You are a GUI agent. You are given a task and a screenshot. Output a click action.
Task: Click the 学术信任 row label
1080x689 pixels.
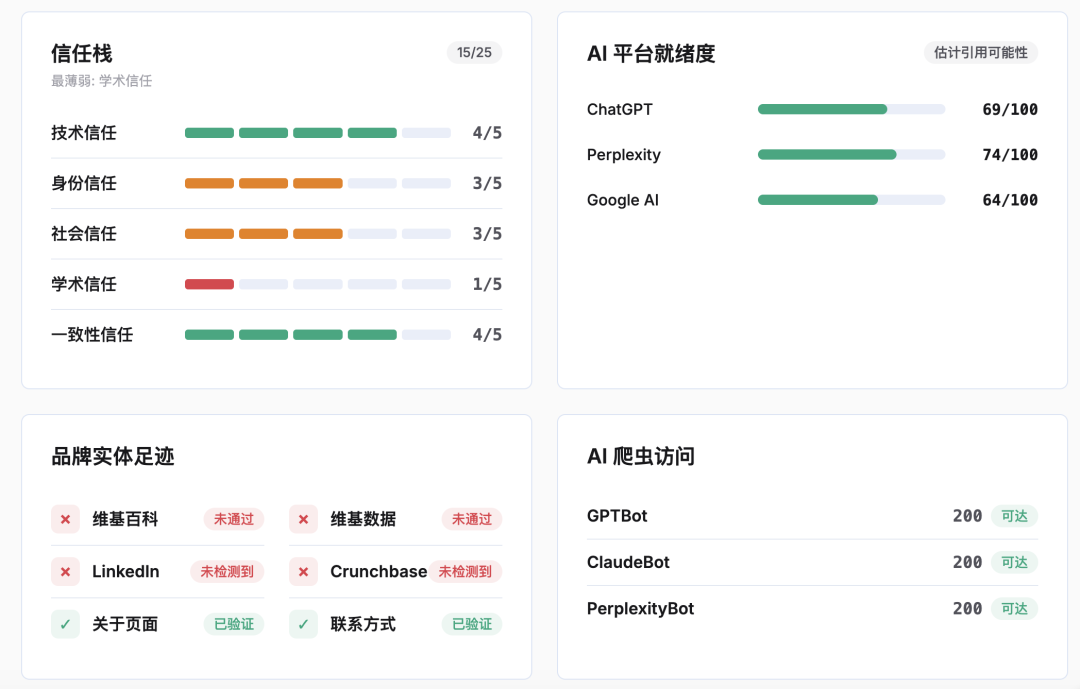tap(83, 284)
